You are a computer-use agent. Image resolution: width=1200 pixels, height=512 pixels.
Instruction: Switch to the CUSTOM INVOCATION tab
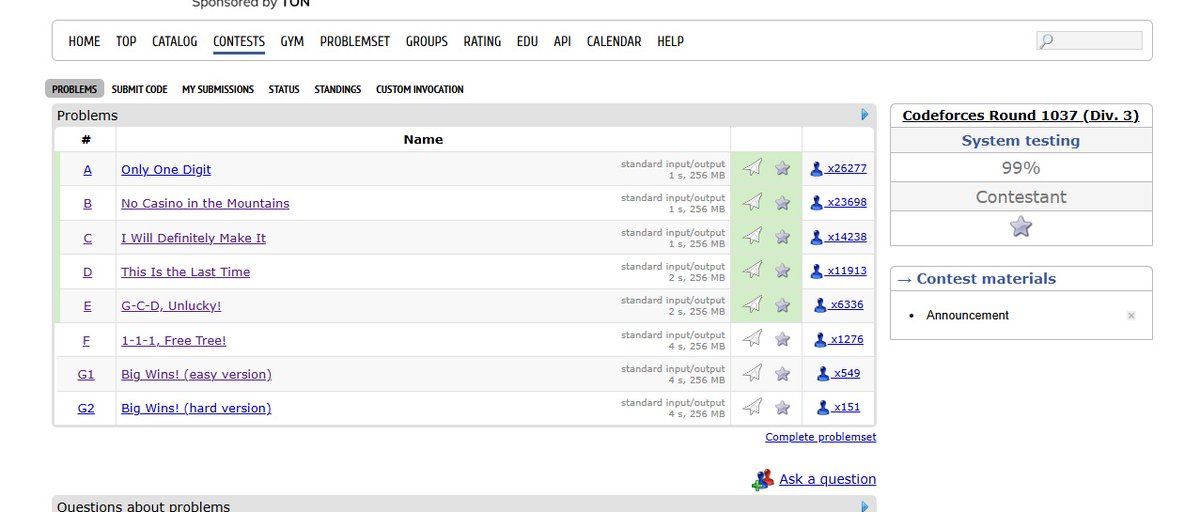420,89
